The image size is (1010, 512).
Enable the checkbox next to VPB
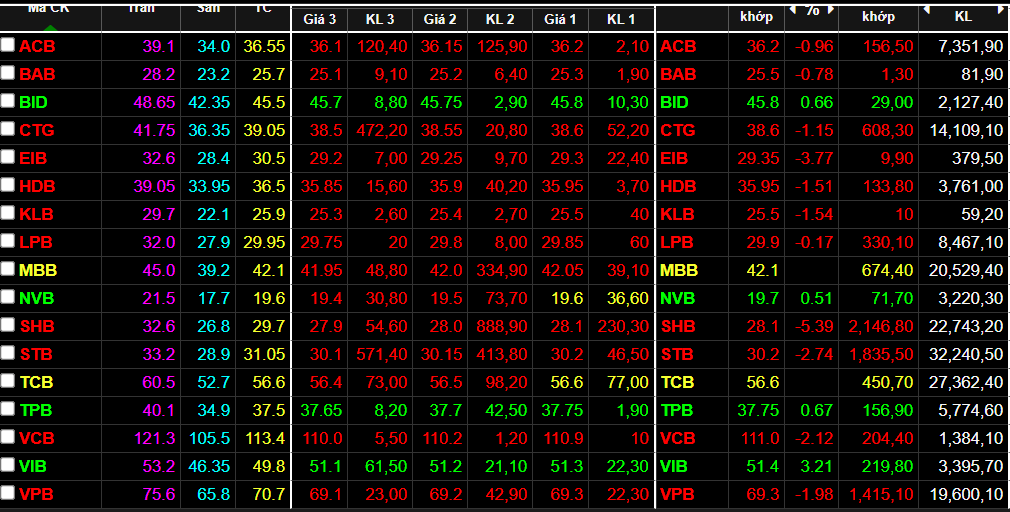pos(8,494)
